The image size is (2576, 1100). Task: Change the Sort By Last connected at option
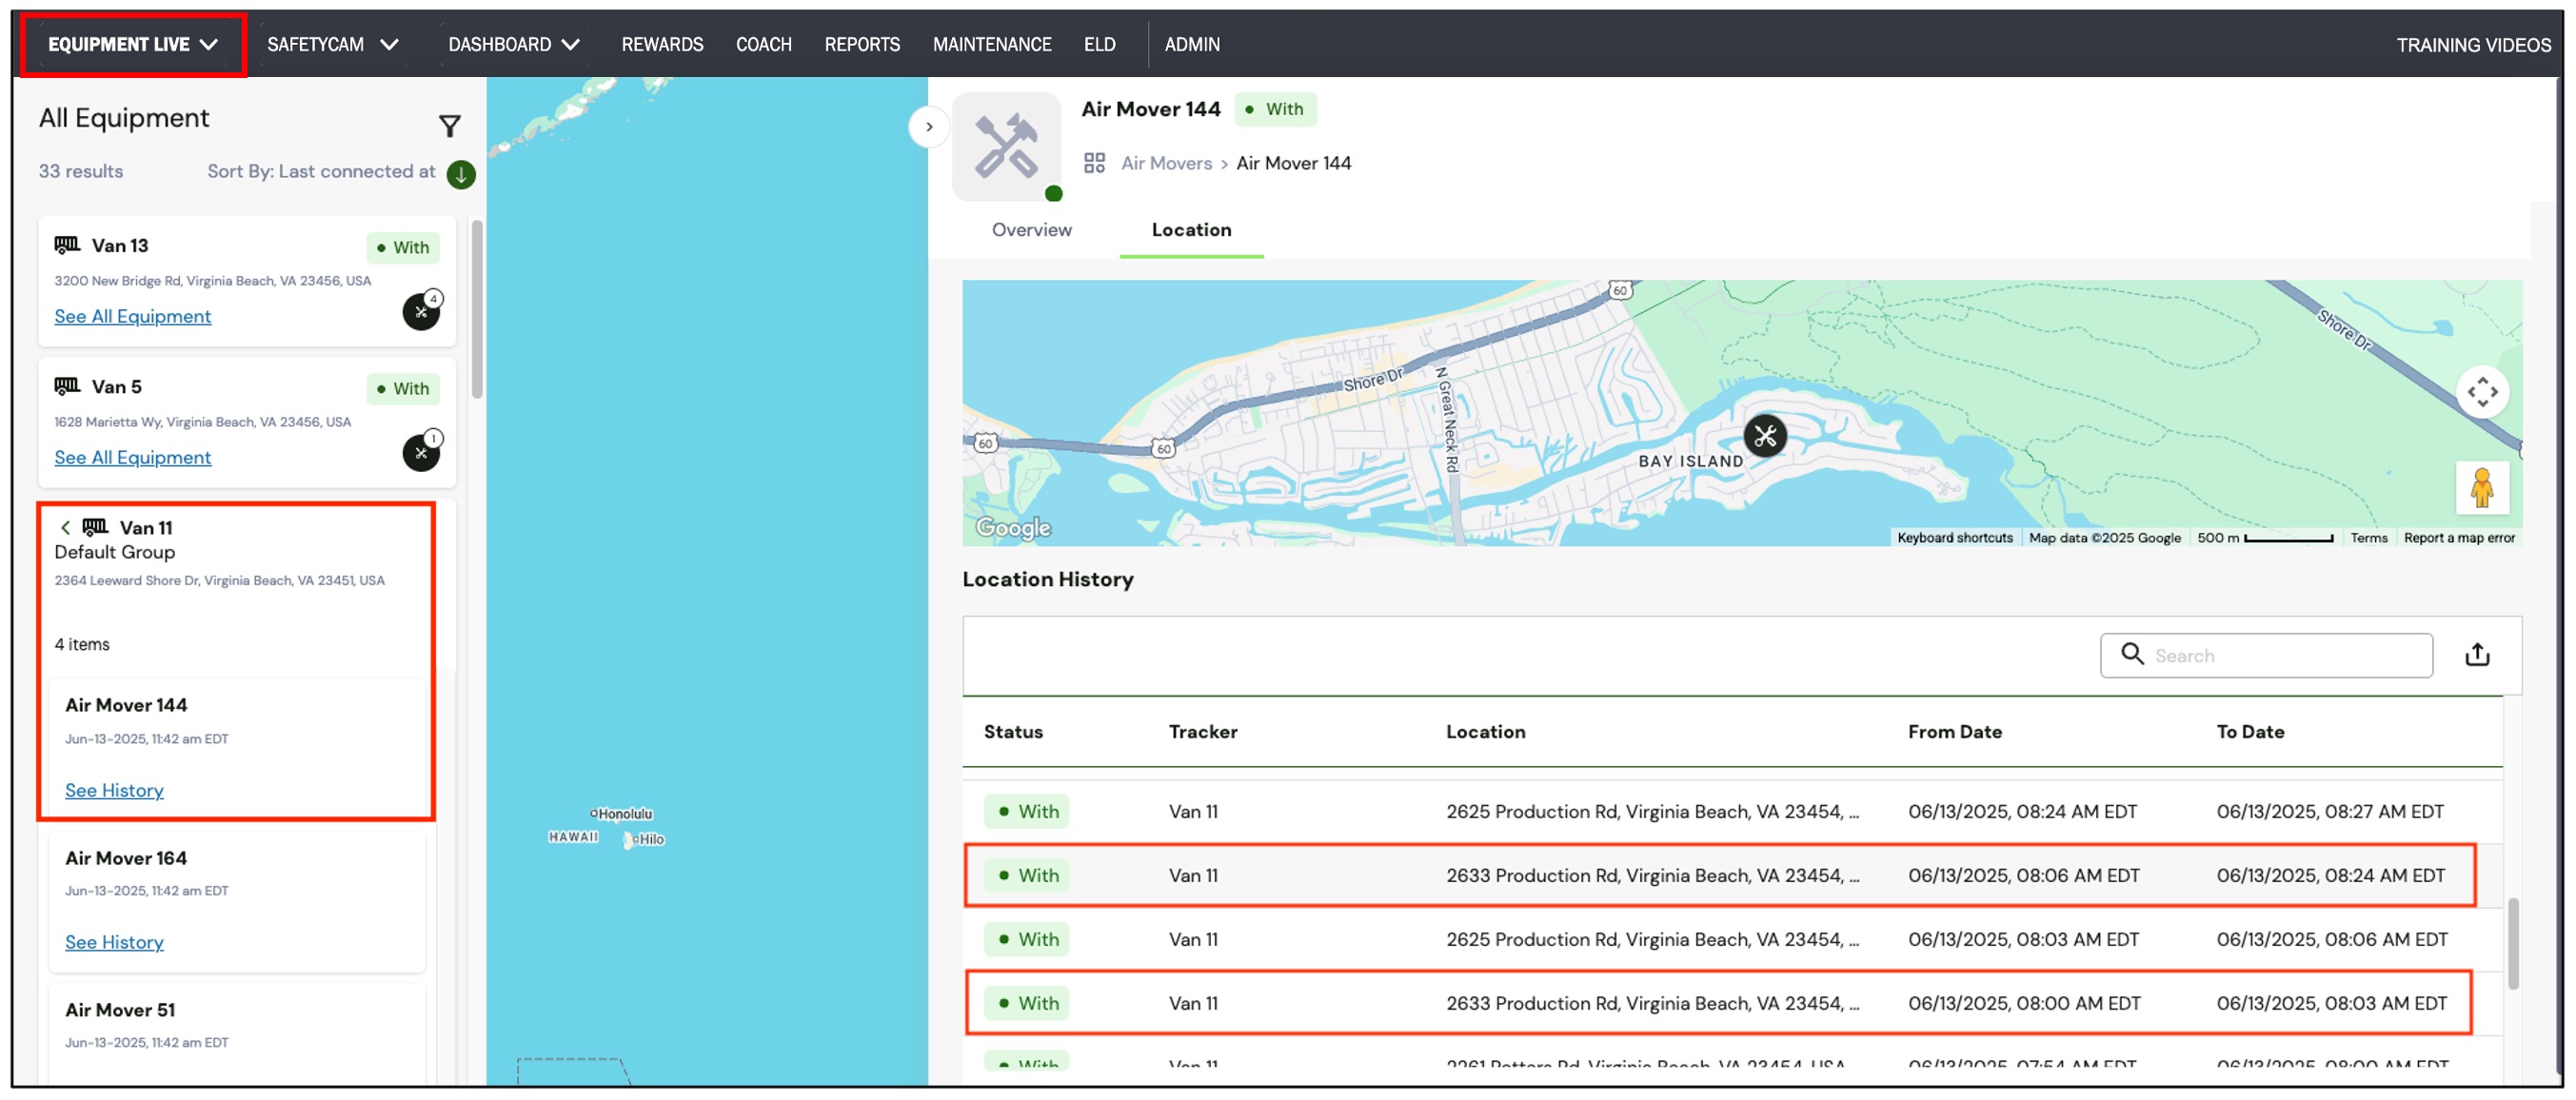(x=321, y=172)
